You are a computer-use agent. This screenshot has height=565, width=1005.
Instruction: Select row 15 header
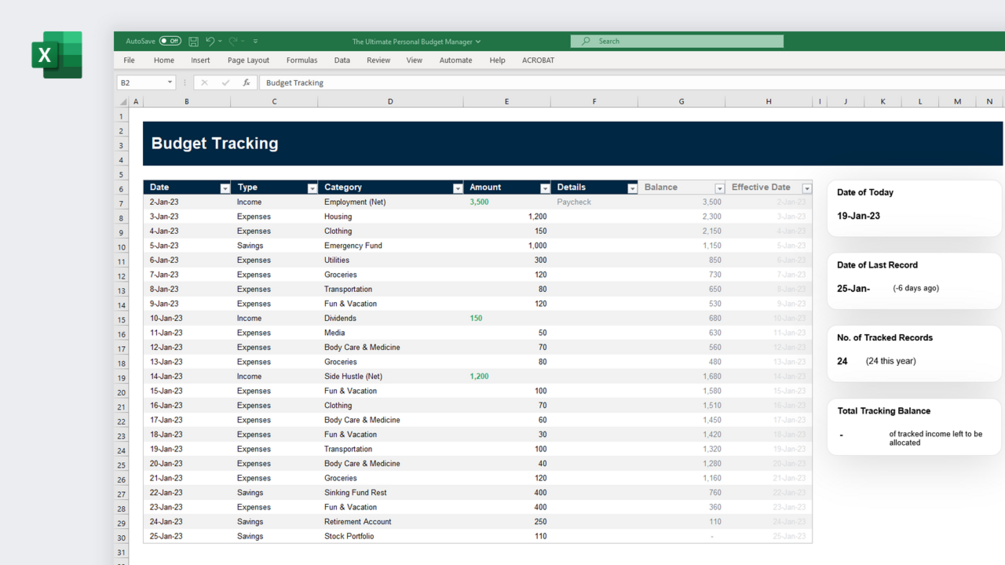tap(121, 319)
